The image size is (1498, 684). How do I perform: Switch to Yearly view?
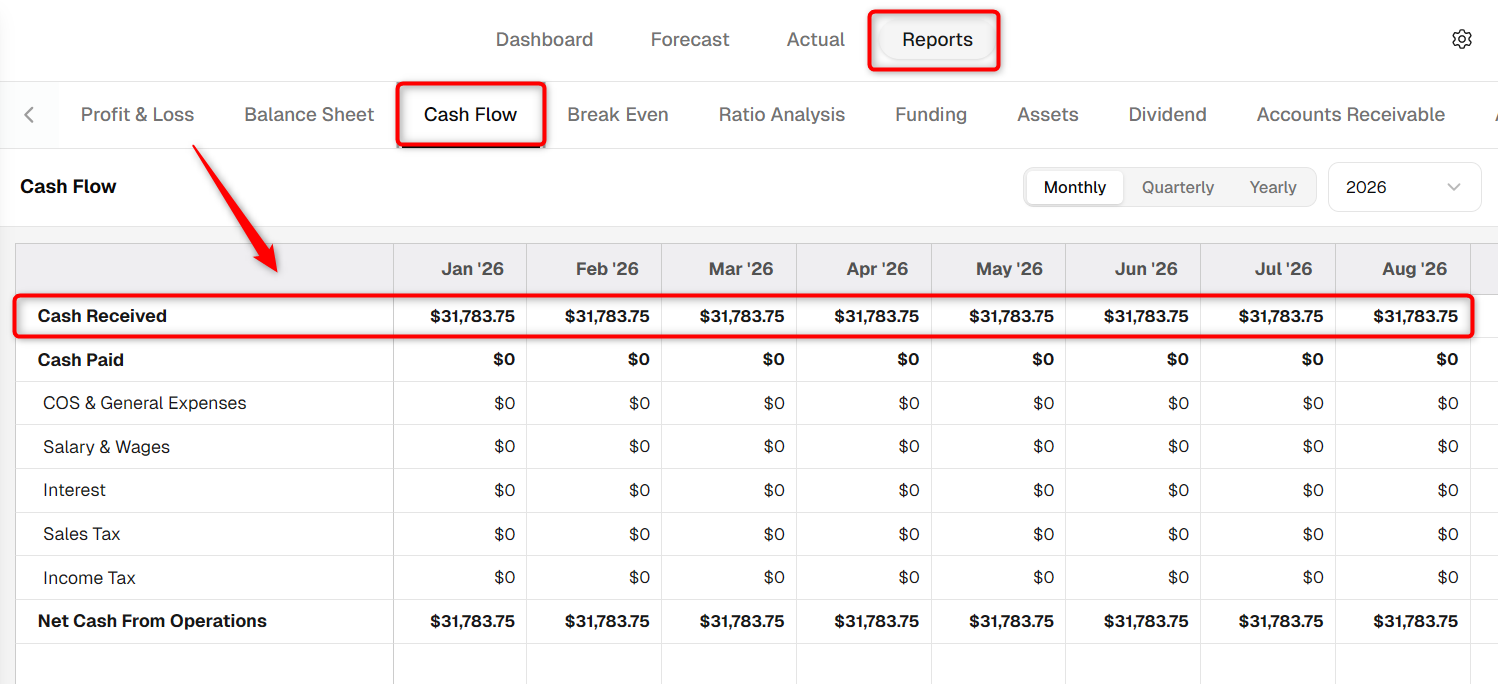[x=1272, y=187]
